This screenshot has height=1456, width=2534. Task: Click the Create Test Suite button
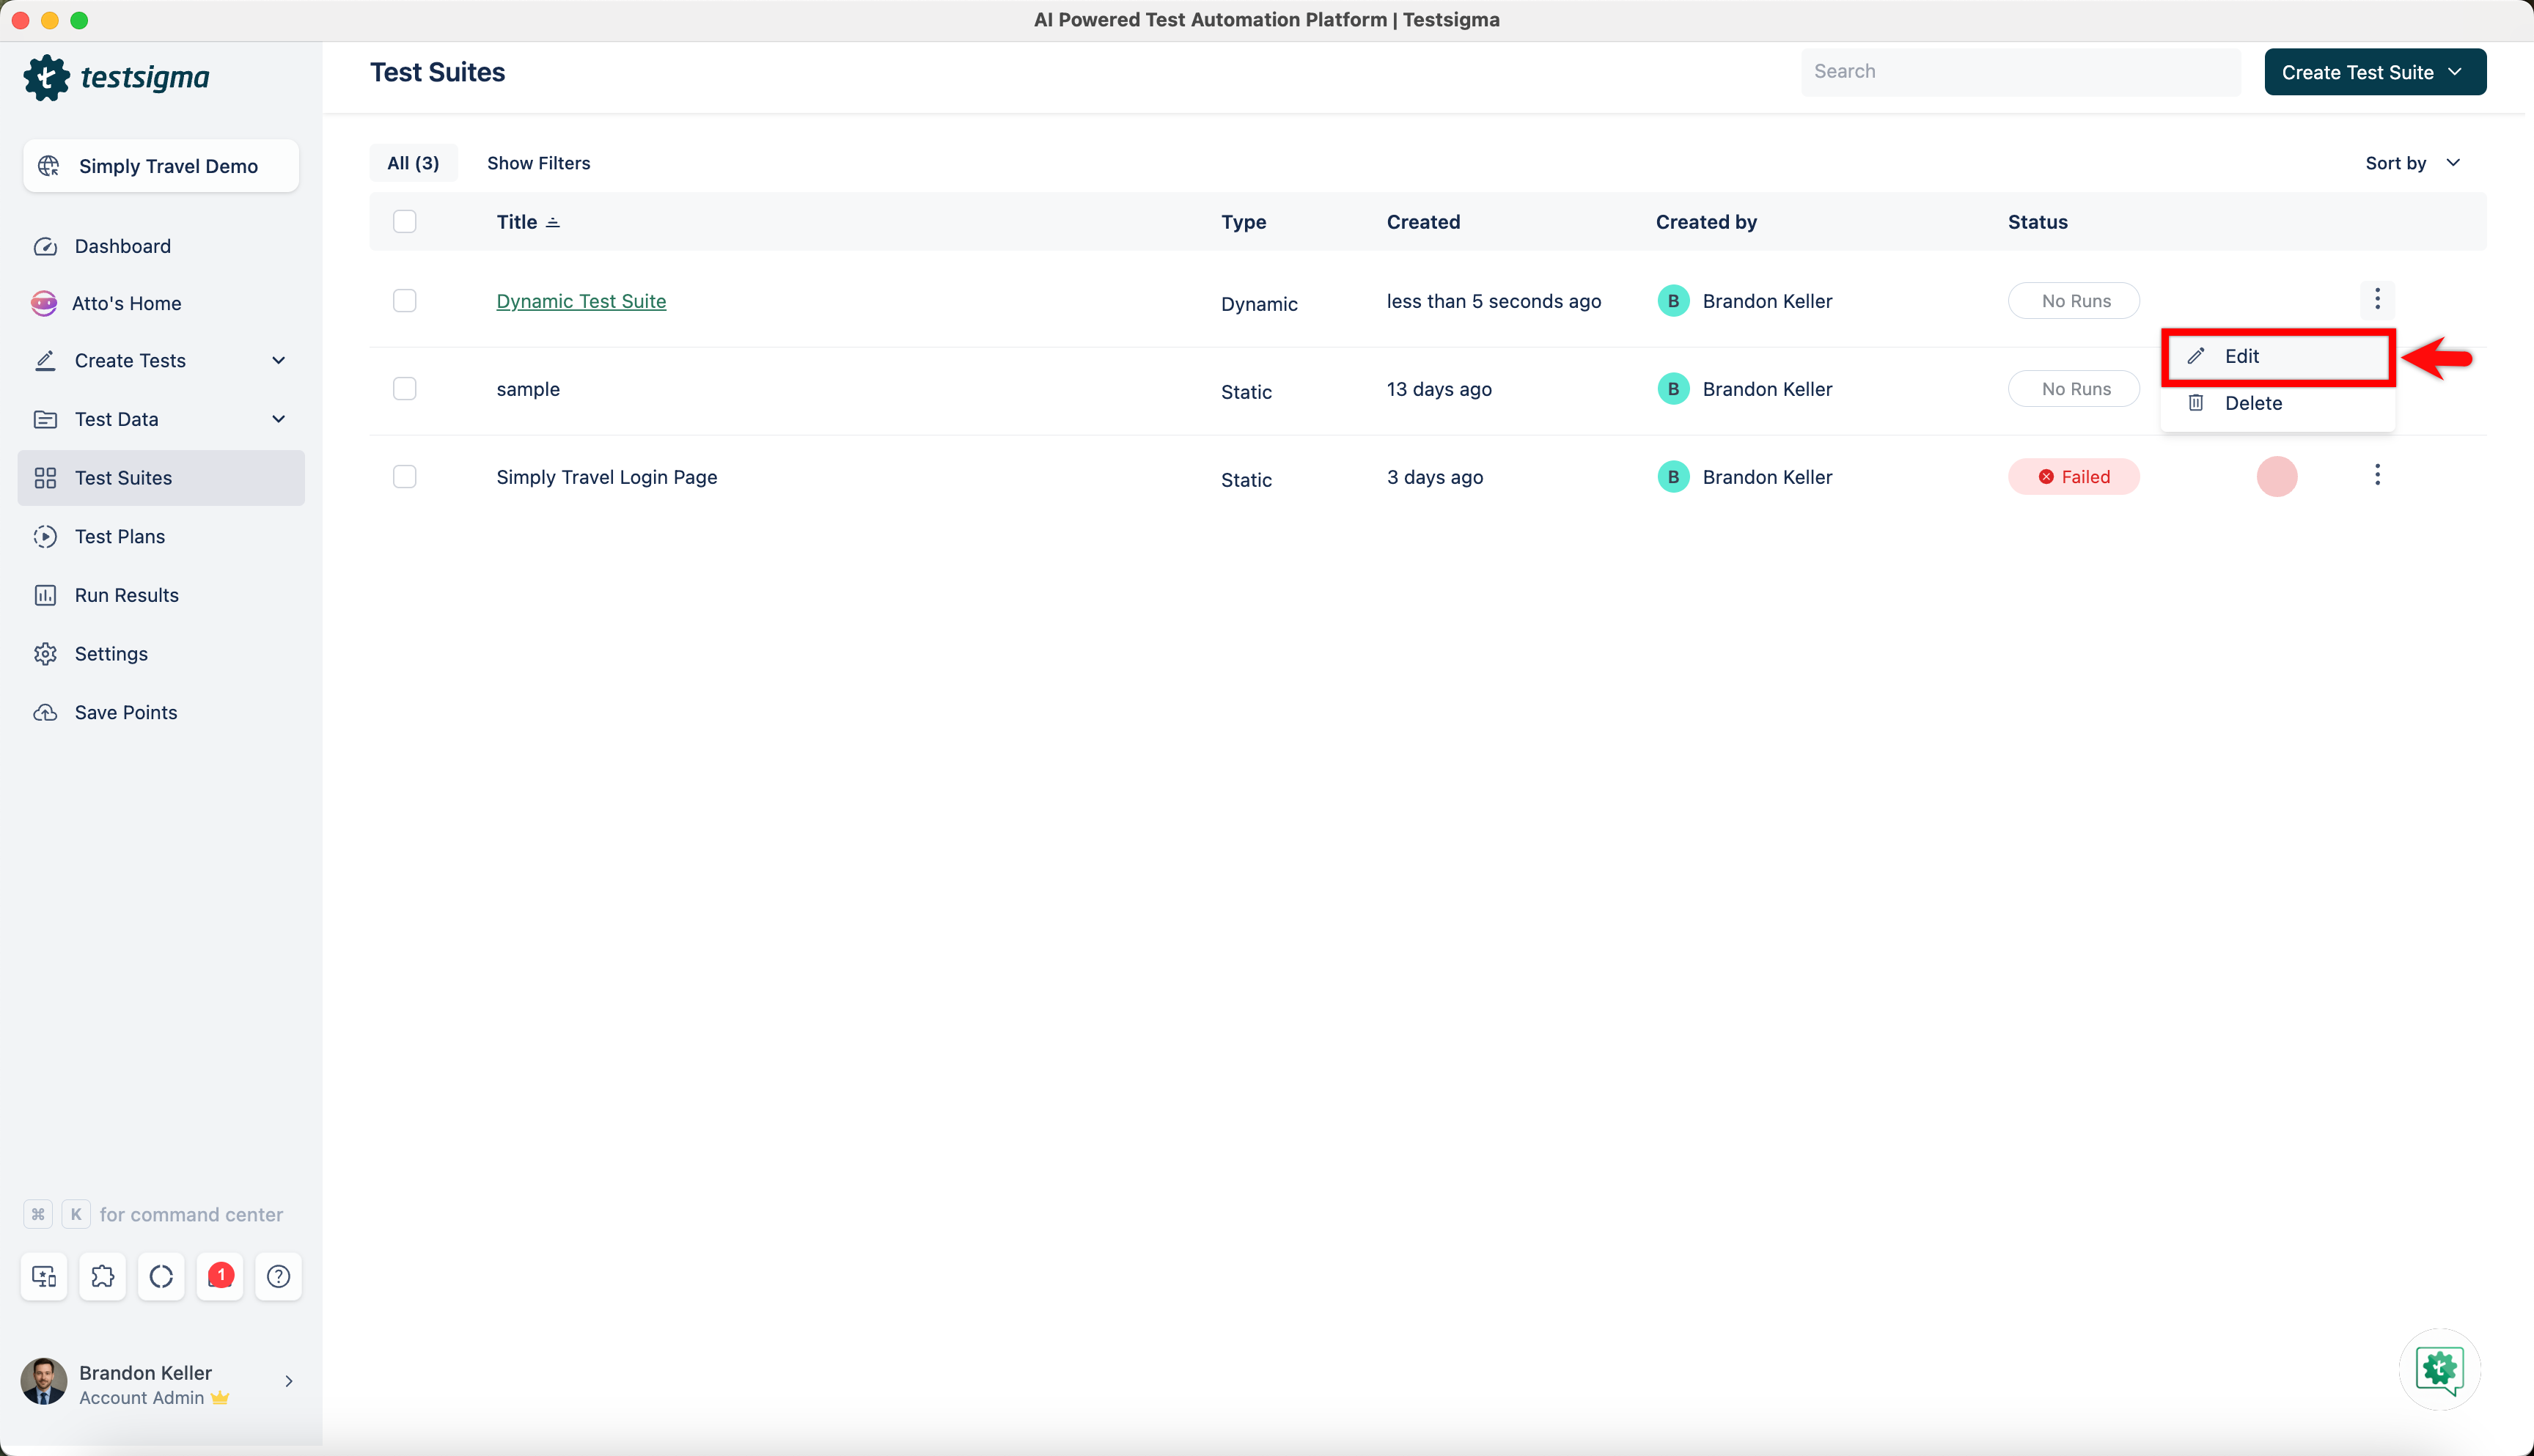2375,71
